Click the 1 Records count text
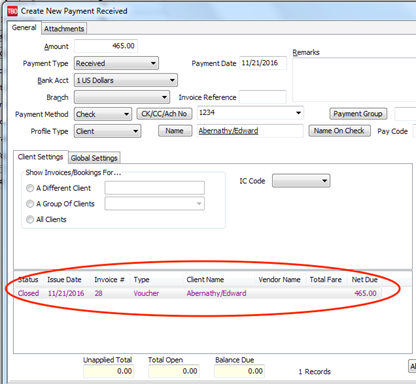416x384 pixels. point(315,371)
